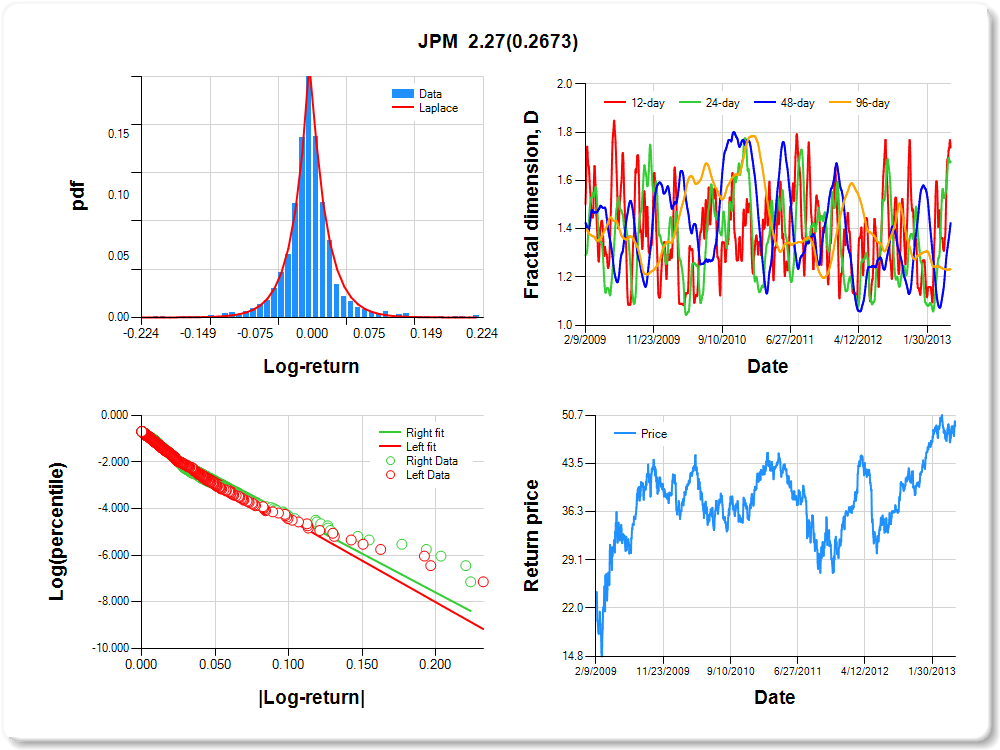Click the "Date" title under fractal dimension chart
Screen dimensions: 1000x750
pos(768,366)
